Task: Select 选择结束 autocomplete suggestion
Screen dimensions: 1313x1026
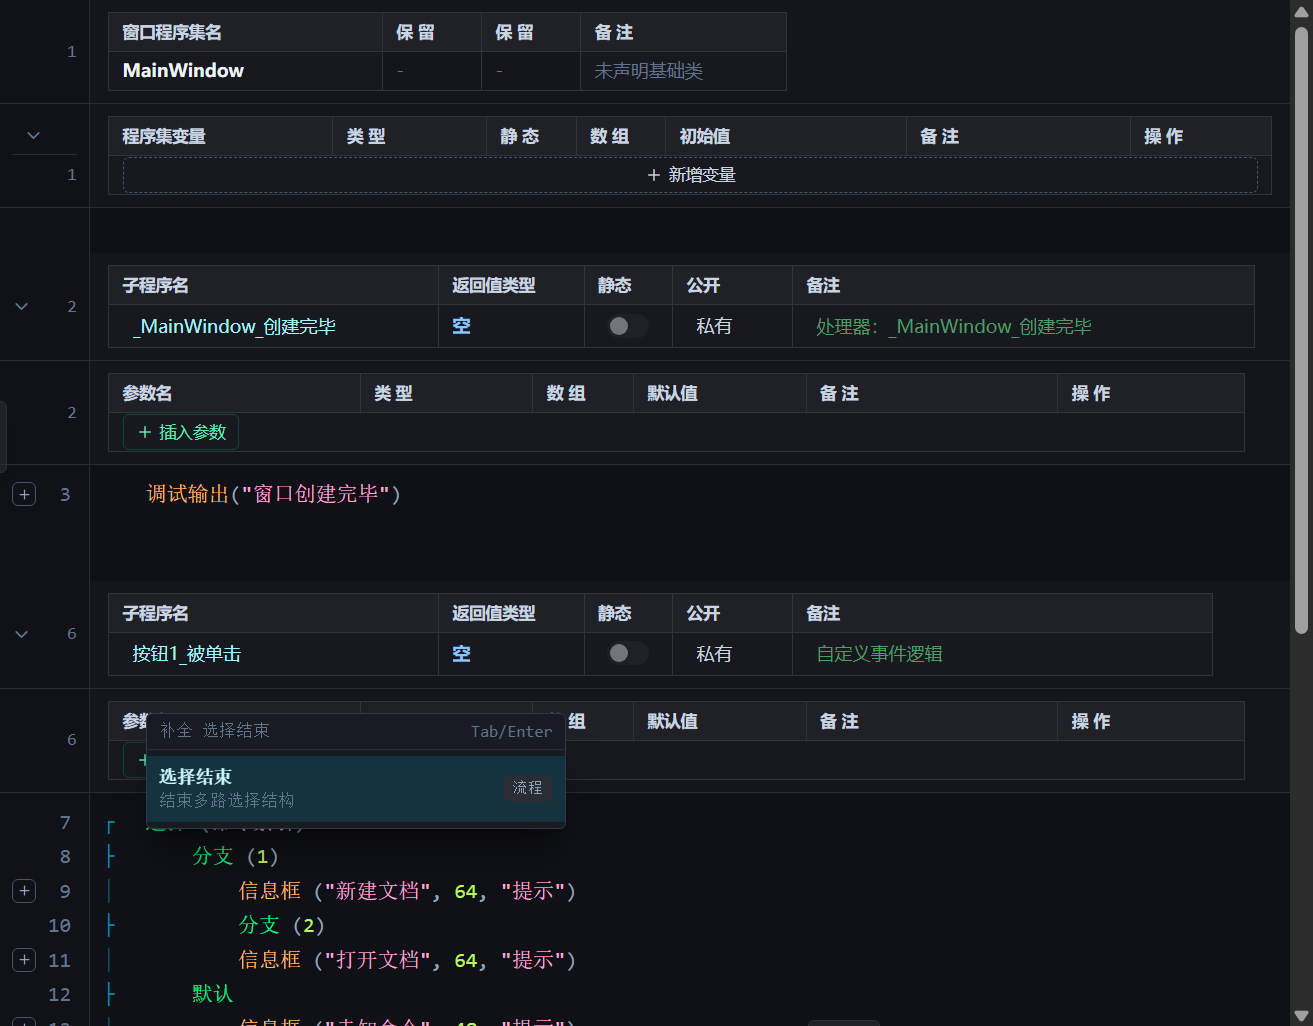Action: [x=356, y=788]
